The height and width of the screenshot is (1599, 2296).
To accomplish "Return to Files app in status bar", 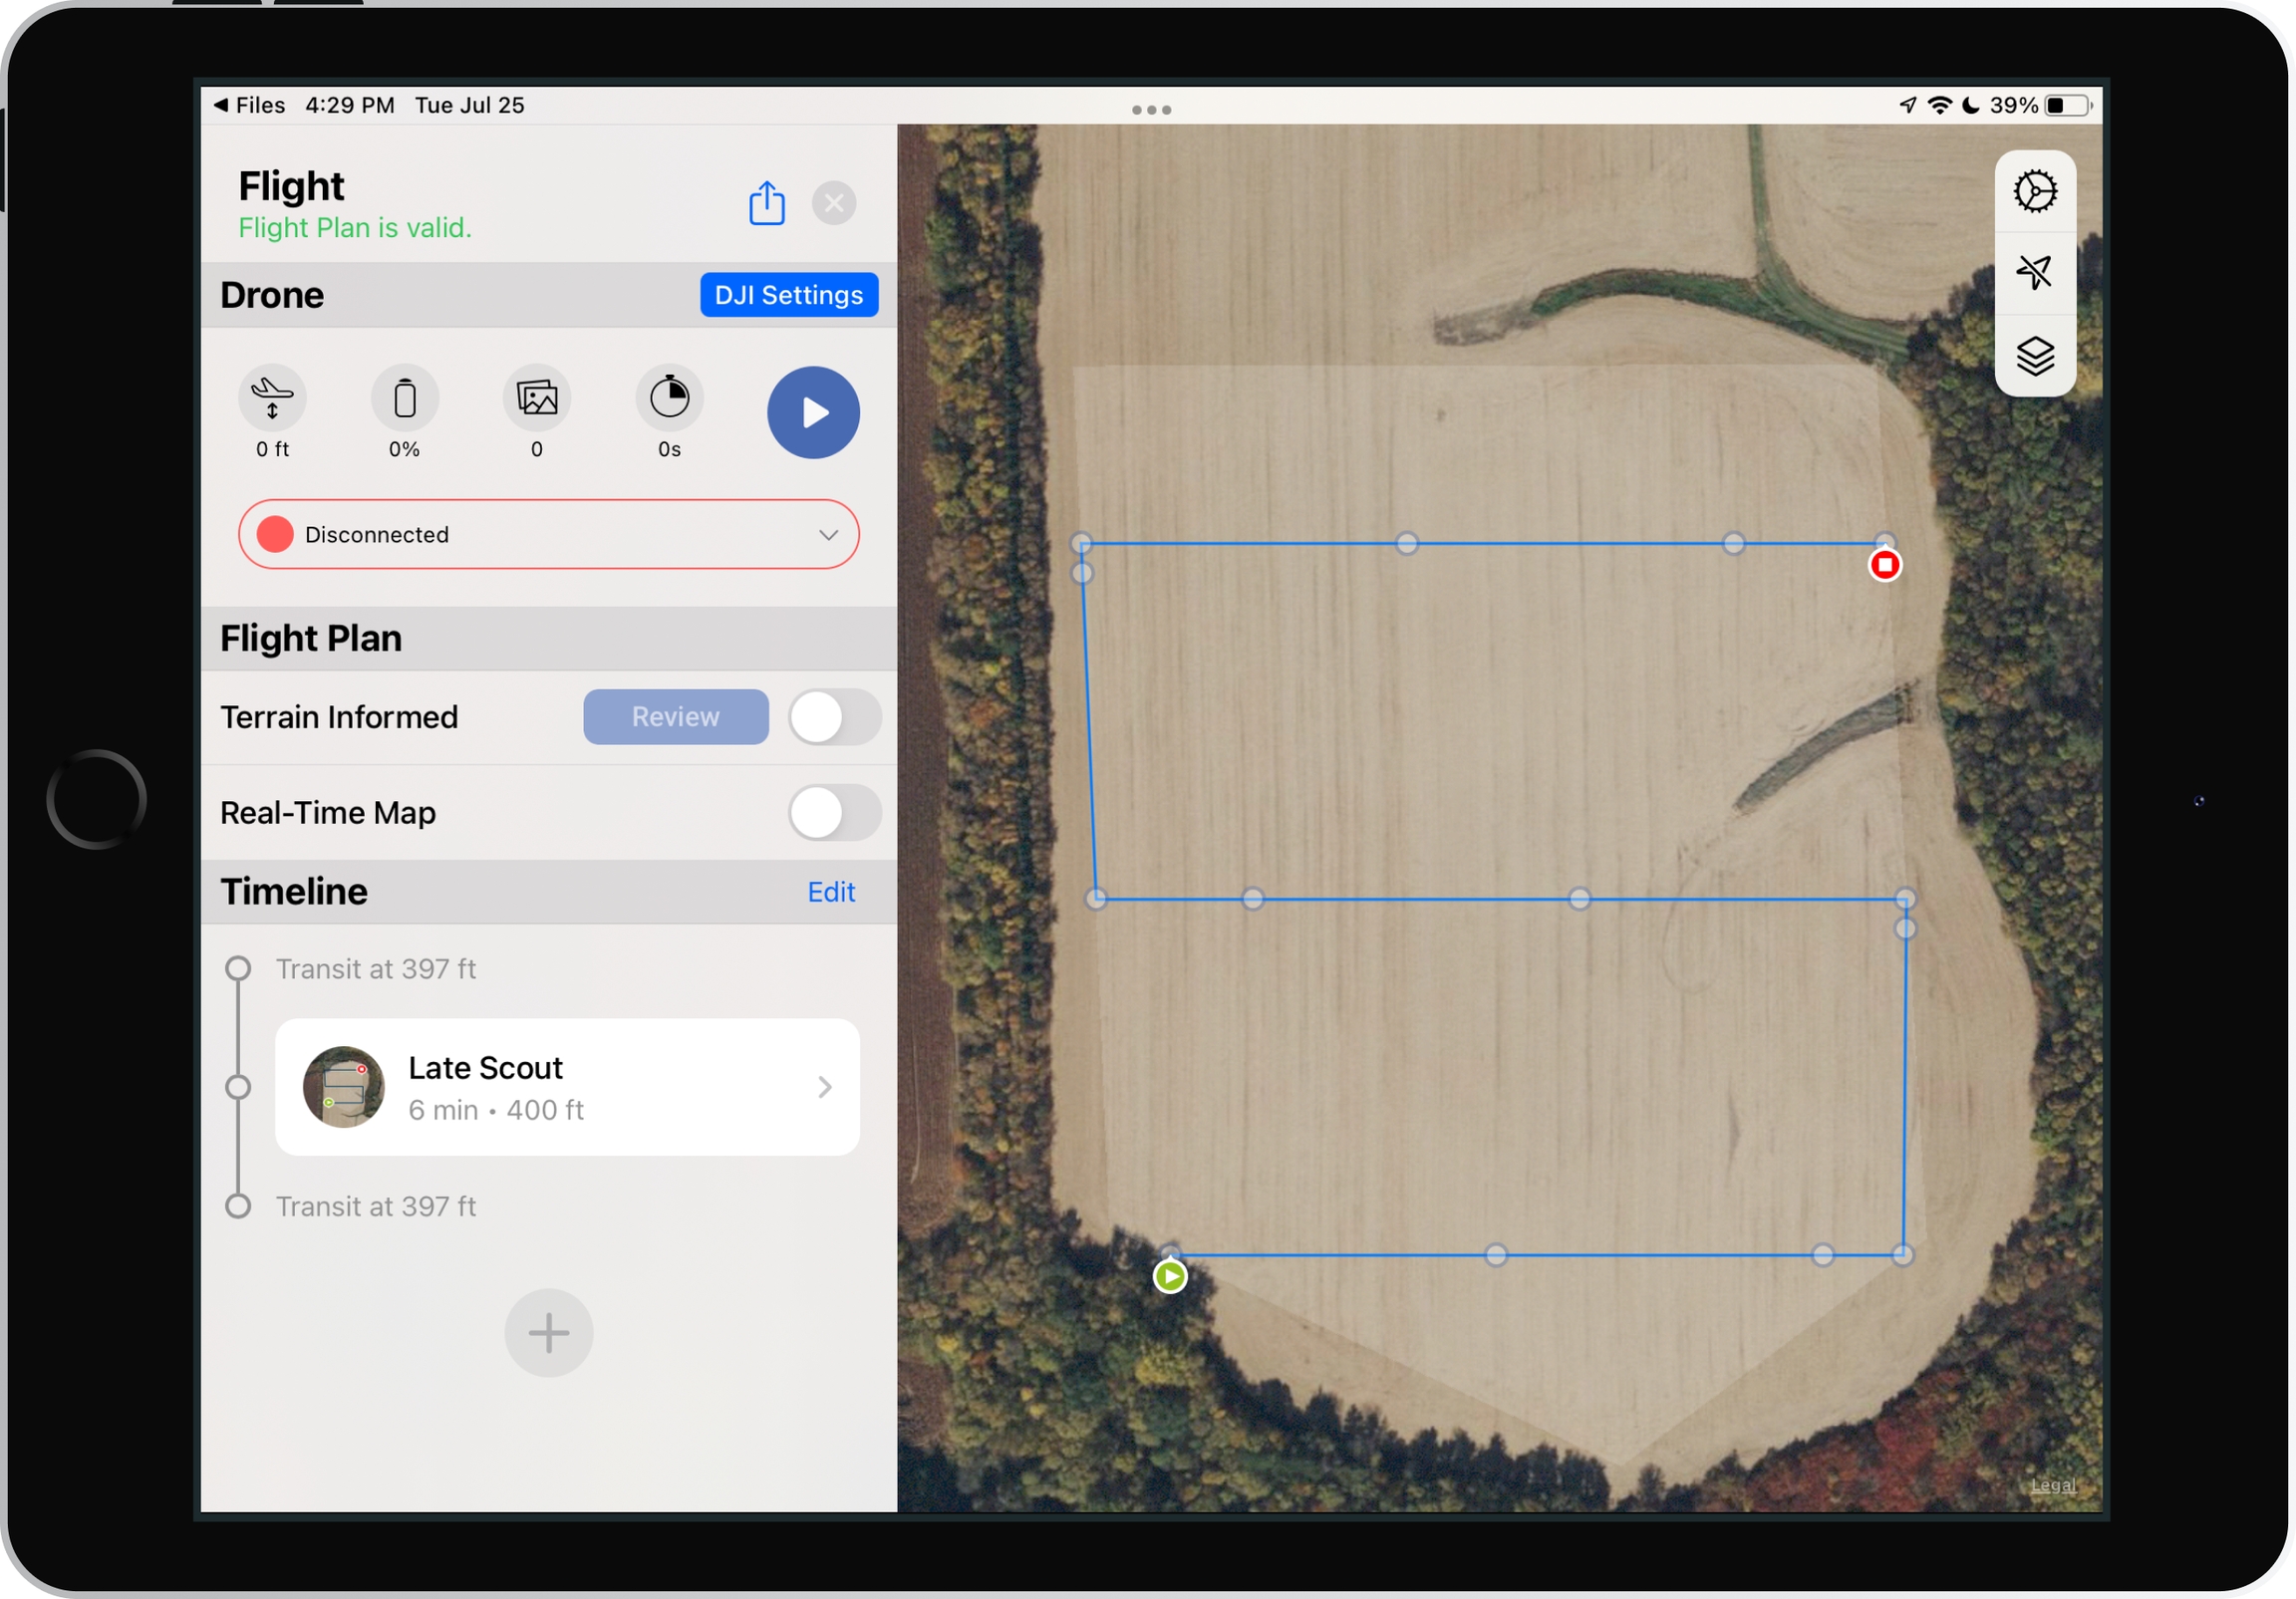I will pos(250,105).
